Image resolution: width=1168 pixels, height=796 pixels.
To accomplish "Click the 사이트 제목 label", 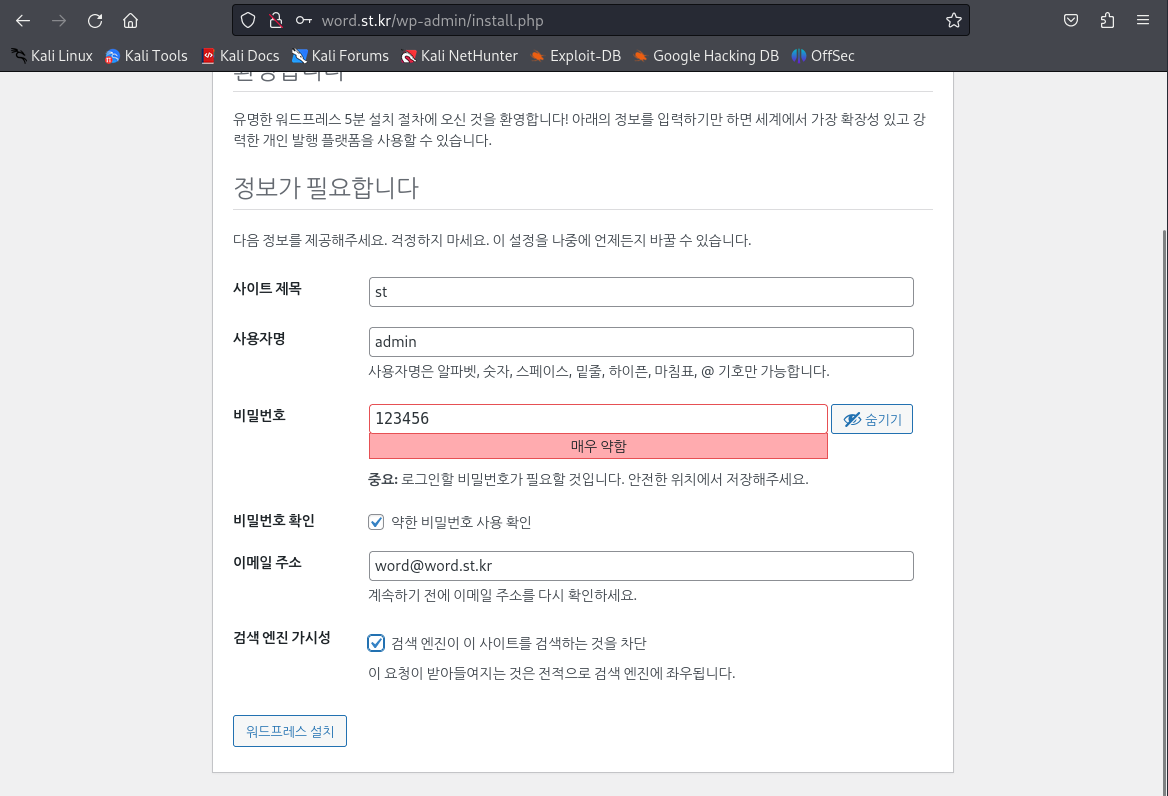I will (267, 289).
